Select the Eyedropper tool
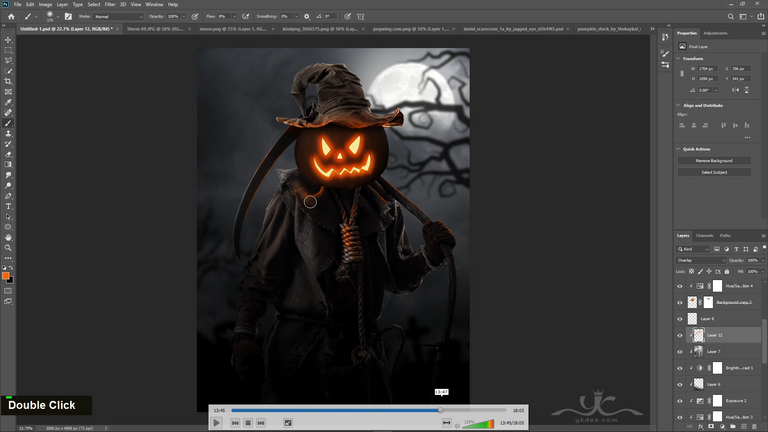The height and width of the screenshot is (432, 768). tap(8, 102)
